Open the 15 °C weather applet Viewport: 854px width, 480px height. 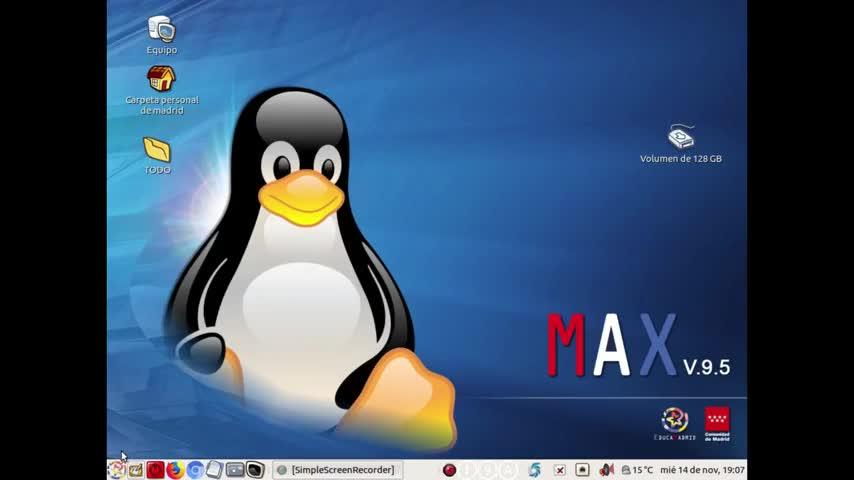[x=637, y=470]
